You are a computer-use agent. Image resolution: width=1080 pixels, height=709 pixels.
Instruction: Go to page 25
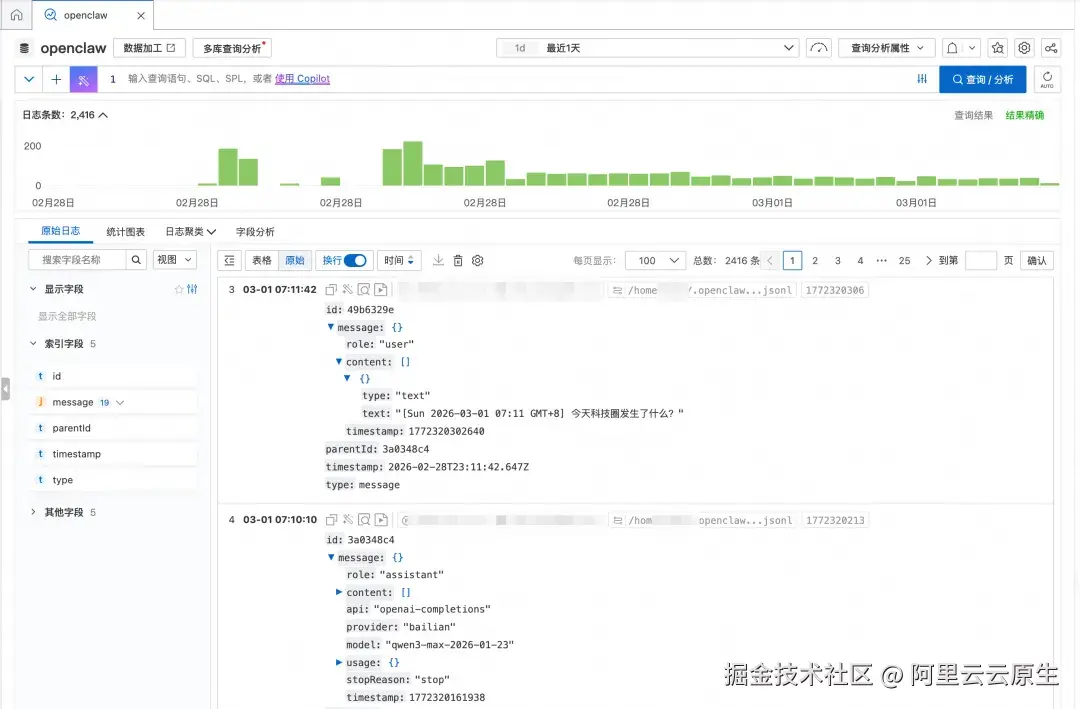point(904,260)
